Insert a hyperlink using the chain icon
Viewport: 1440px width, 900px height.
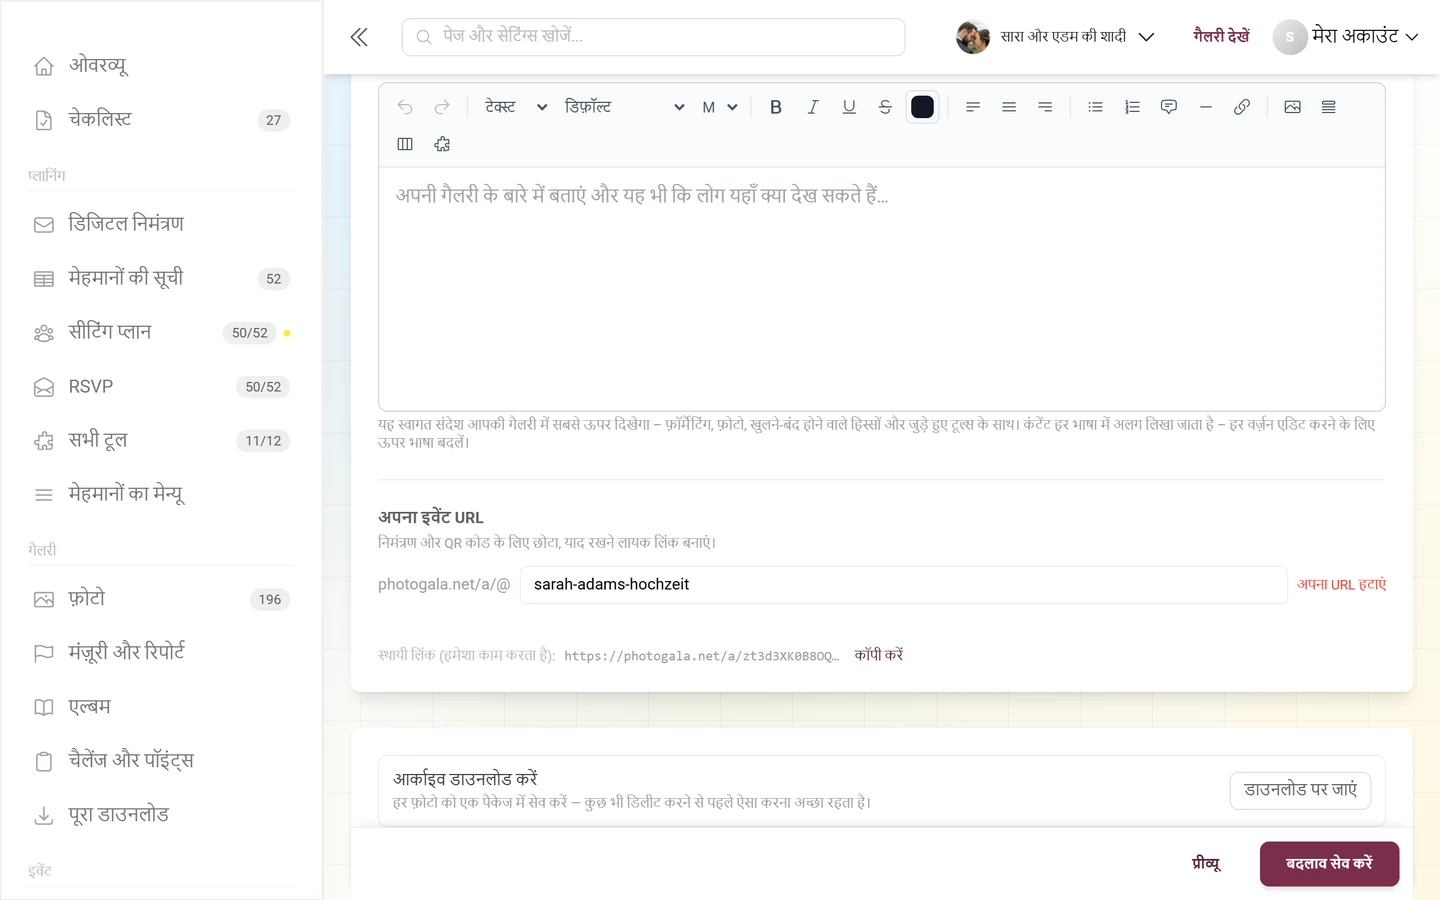(x=1242, y=107)
